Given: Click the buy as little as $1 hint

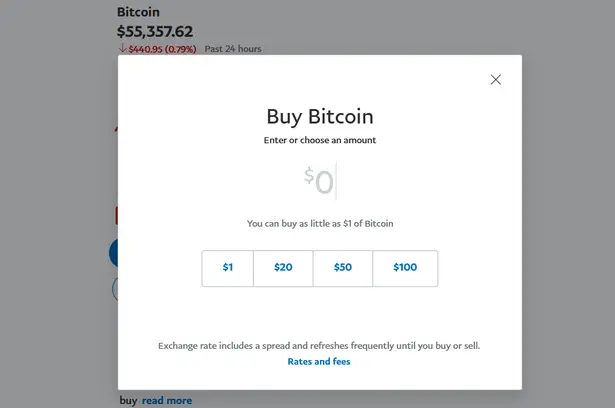Looking at the screenshot, I should click(x=320, y=224).
